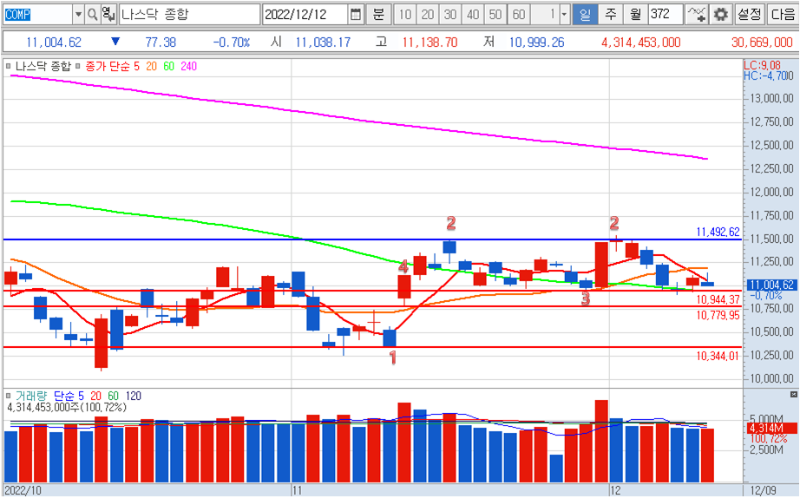Click the minute interval value field showing 1

[545, 14]
